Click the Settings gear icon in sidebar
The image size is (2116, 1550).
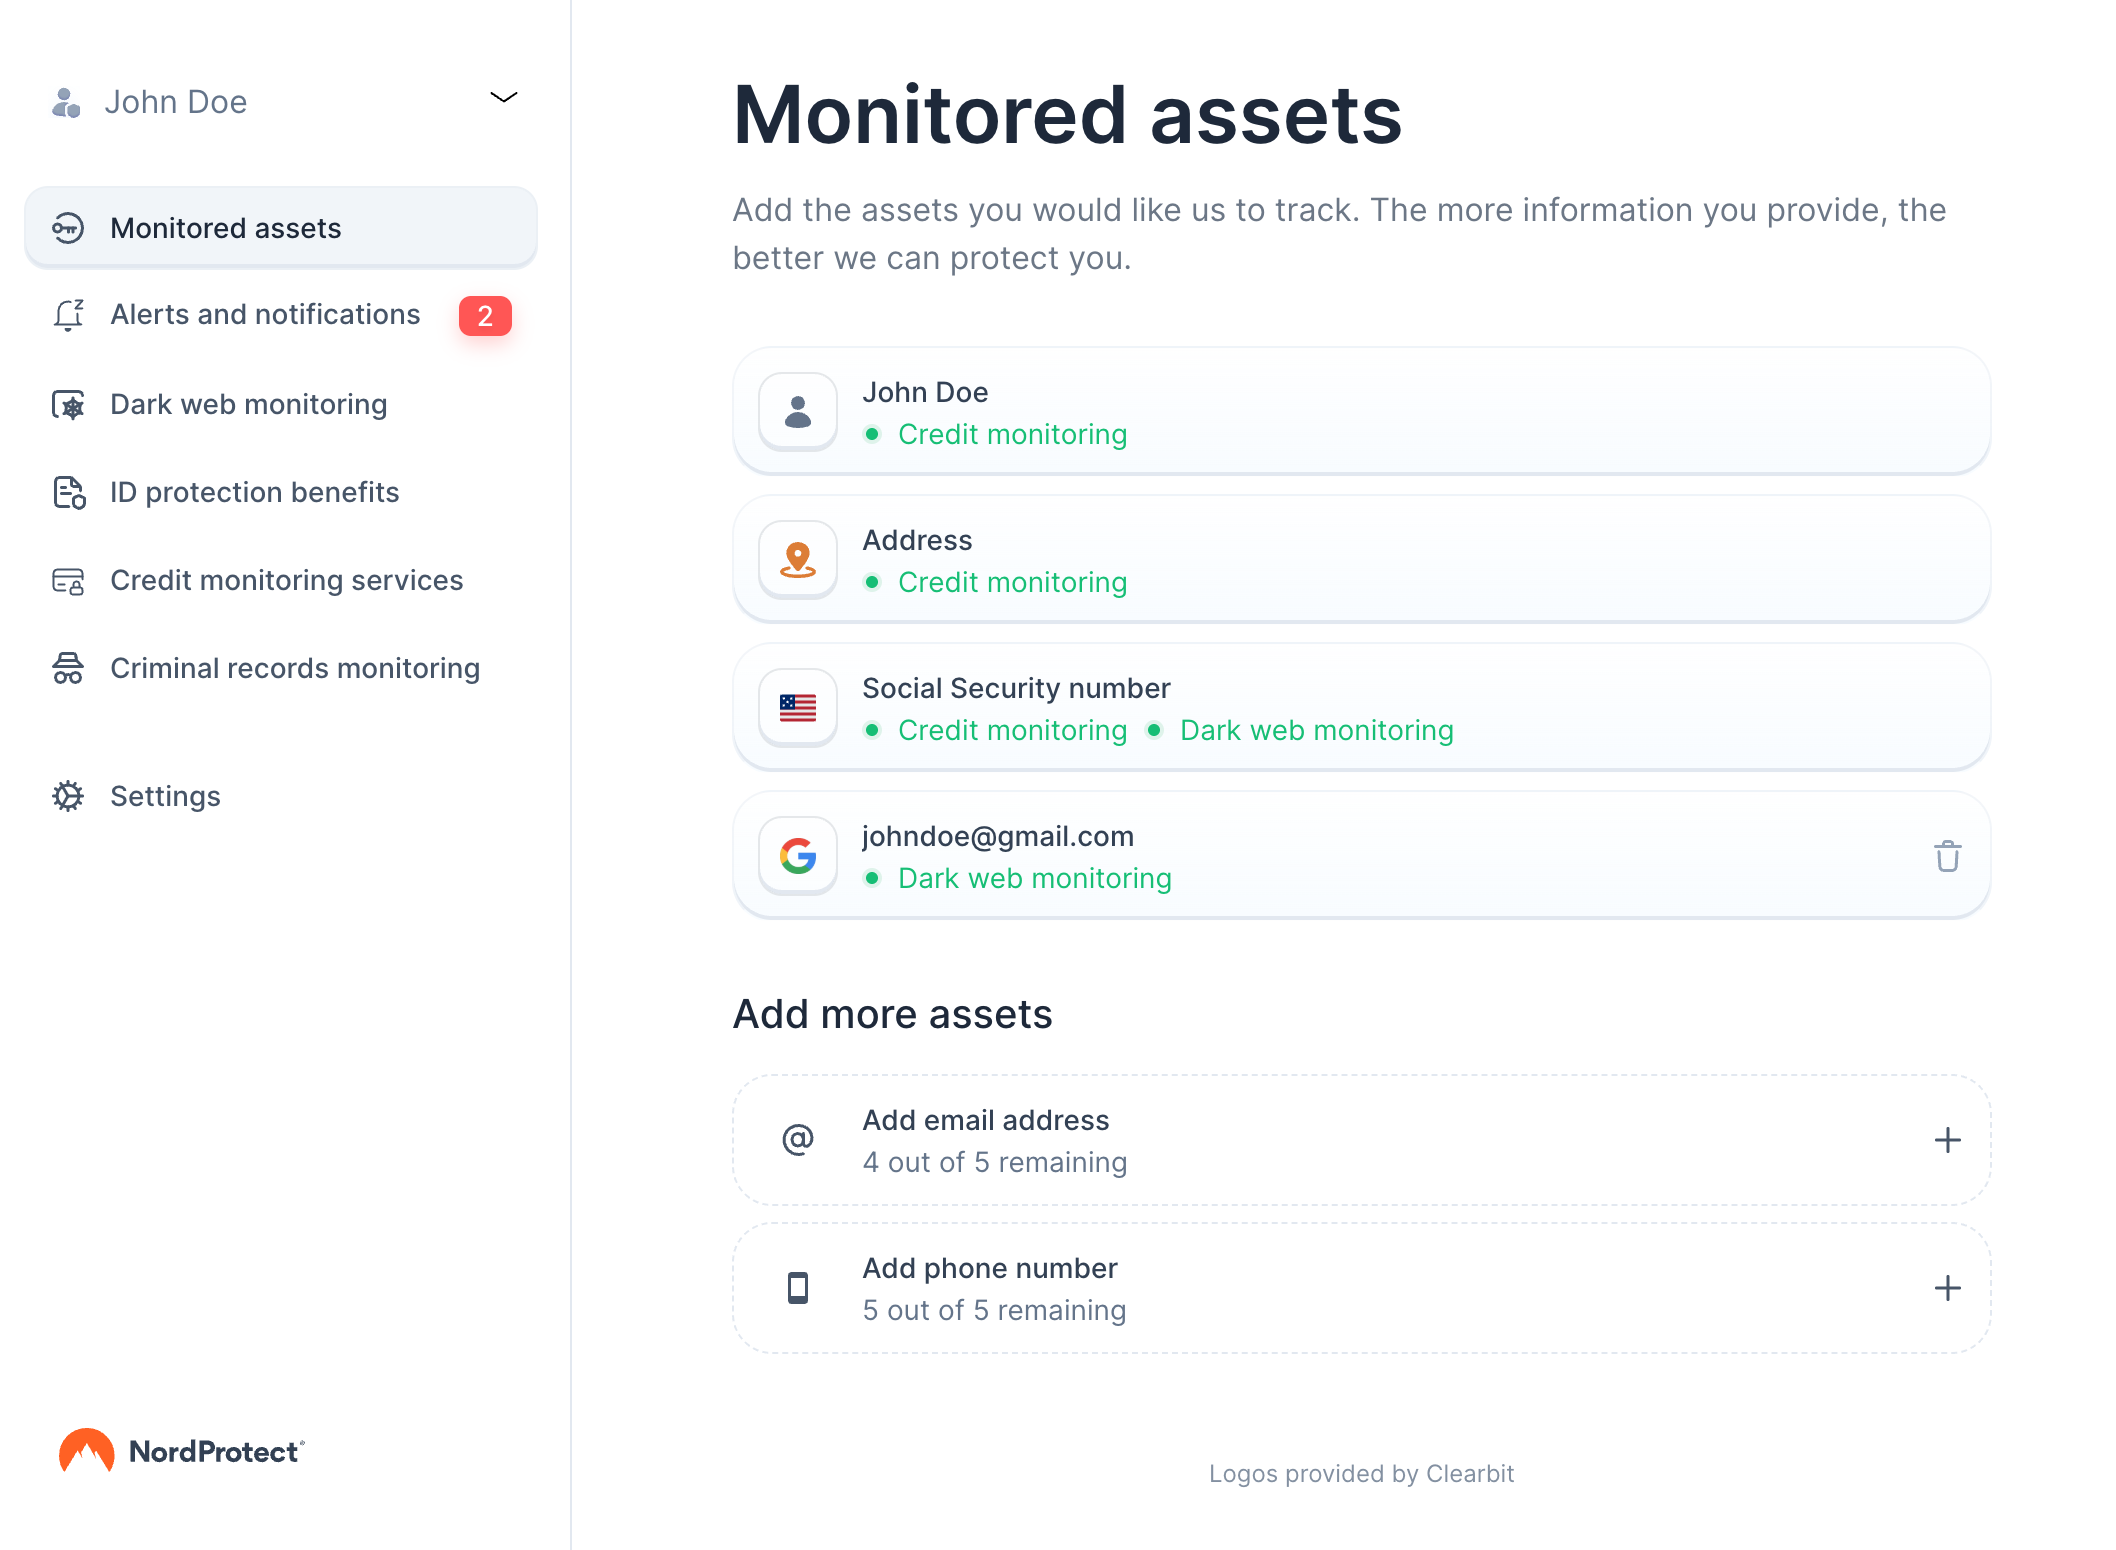(x=68, y=796)
